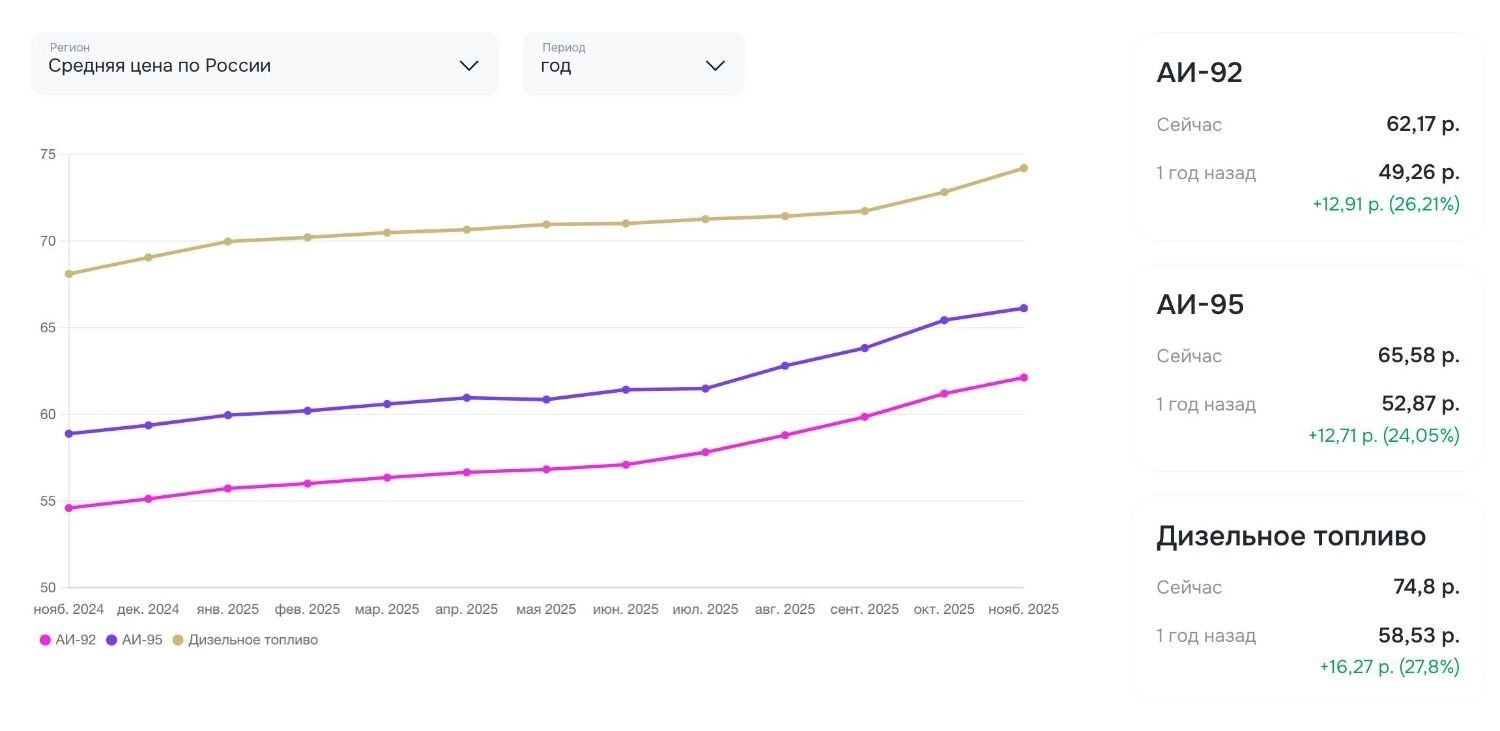Click the АИ-92 price card heading
1500x731 pixels.
pyautogui.click(x=1199, y=73)
